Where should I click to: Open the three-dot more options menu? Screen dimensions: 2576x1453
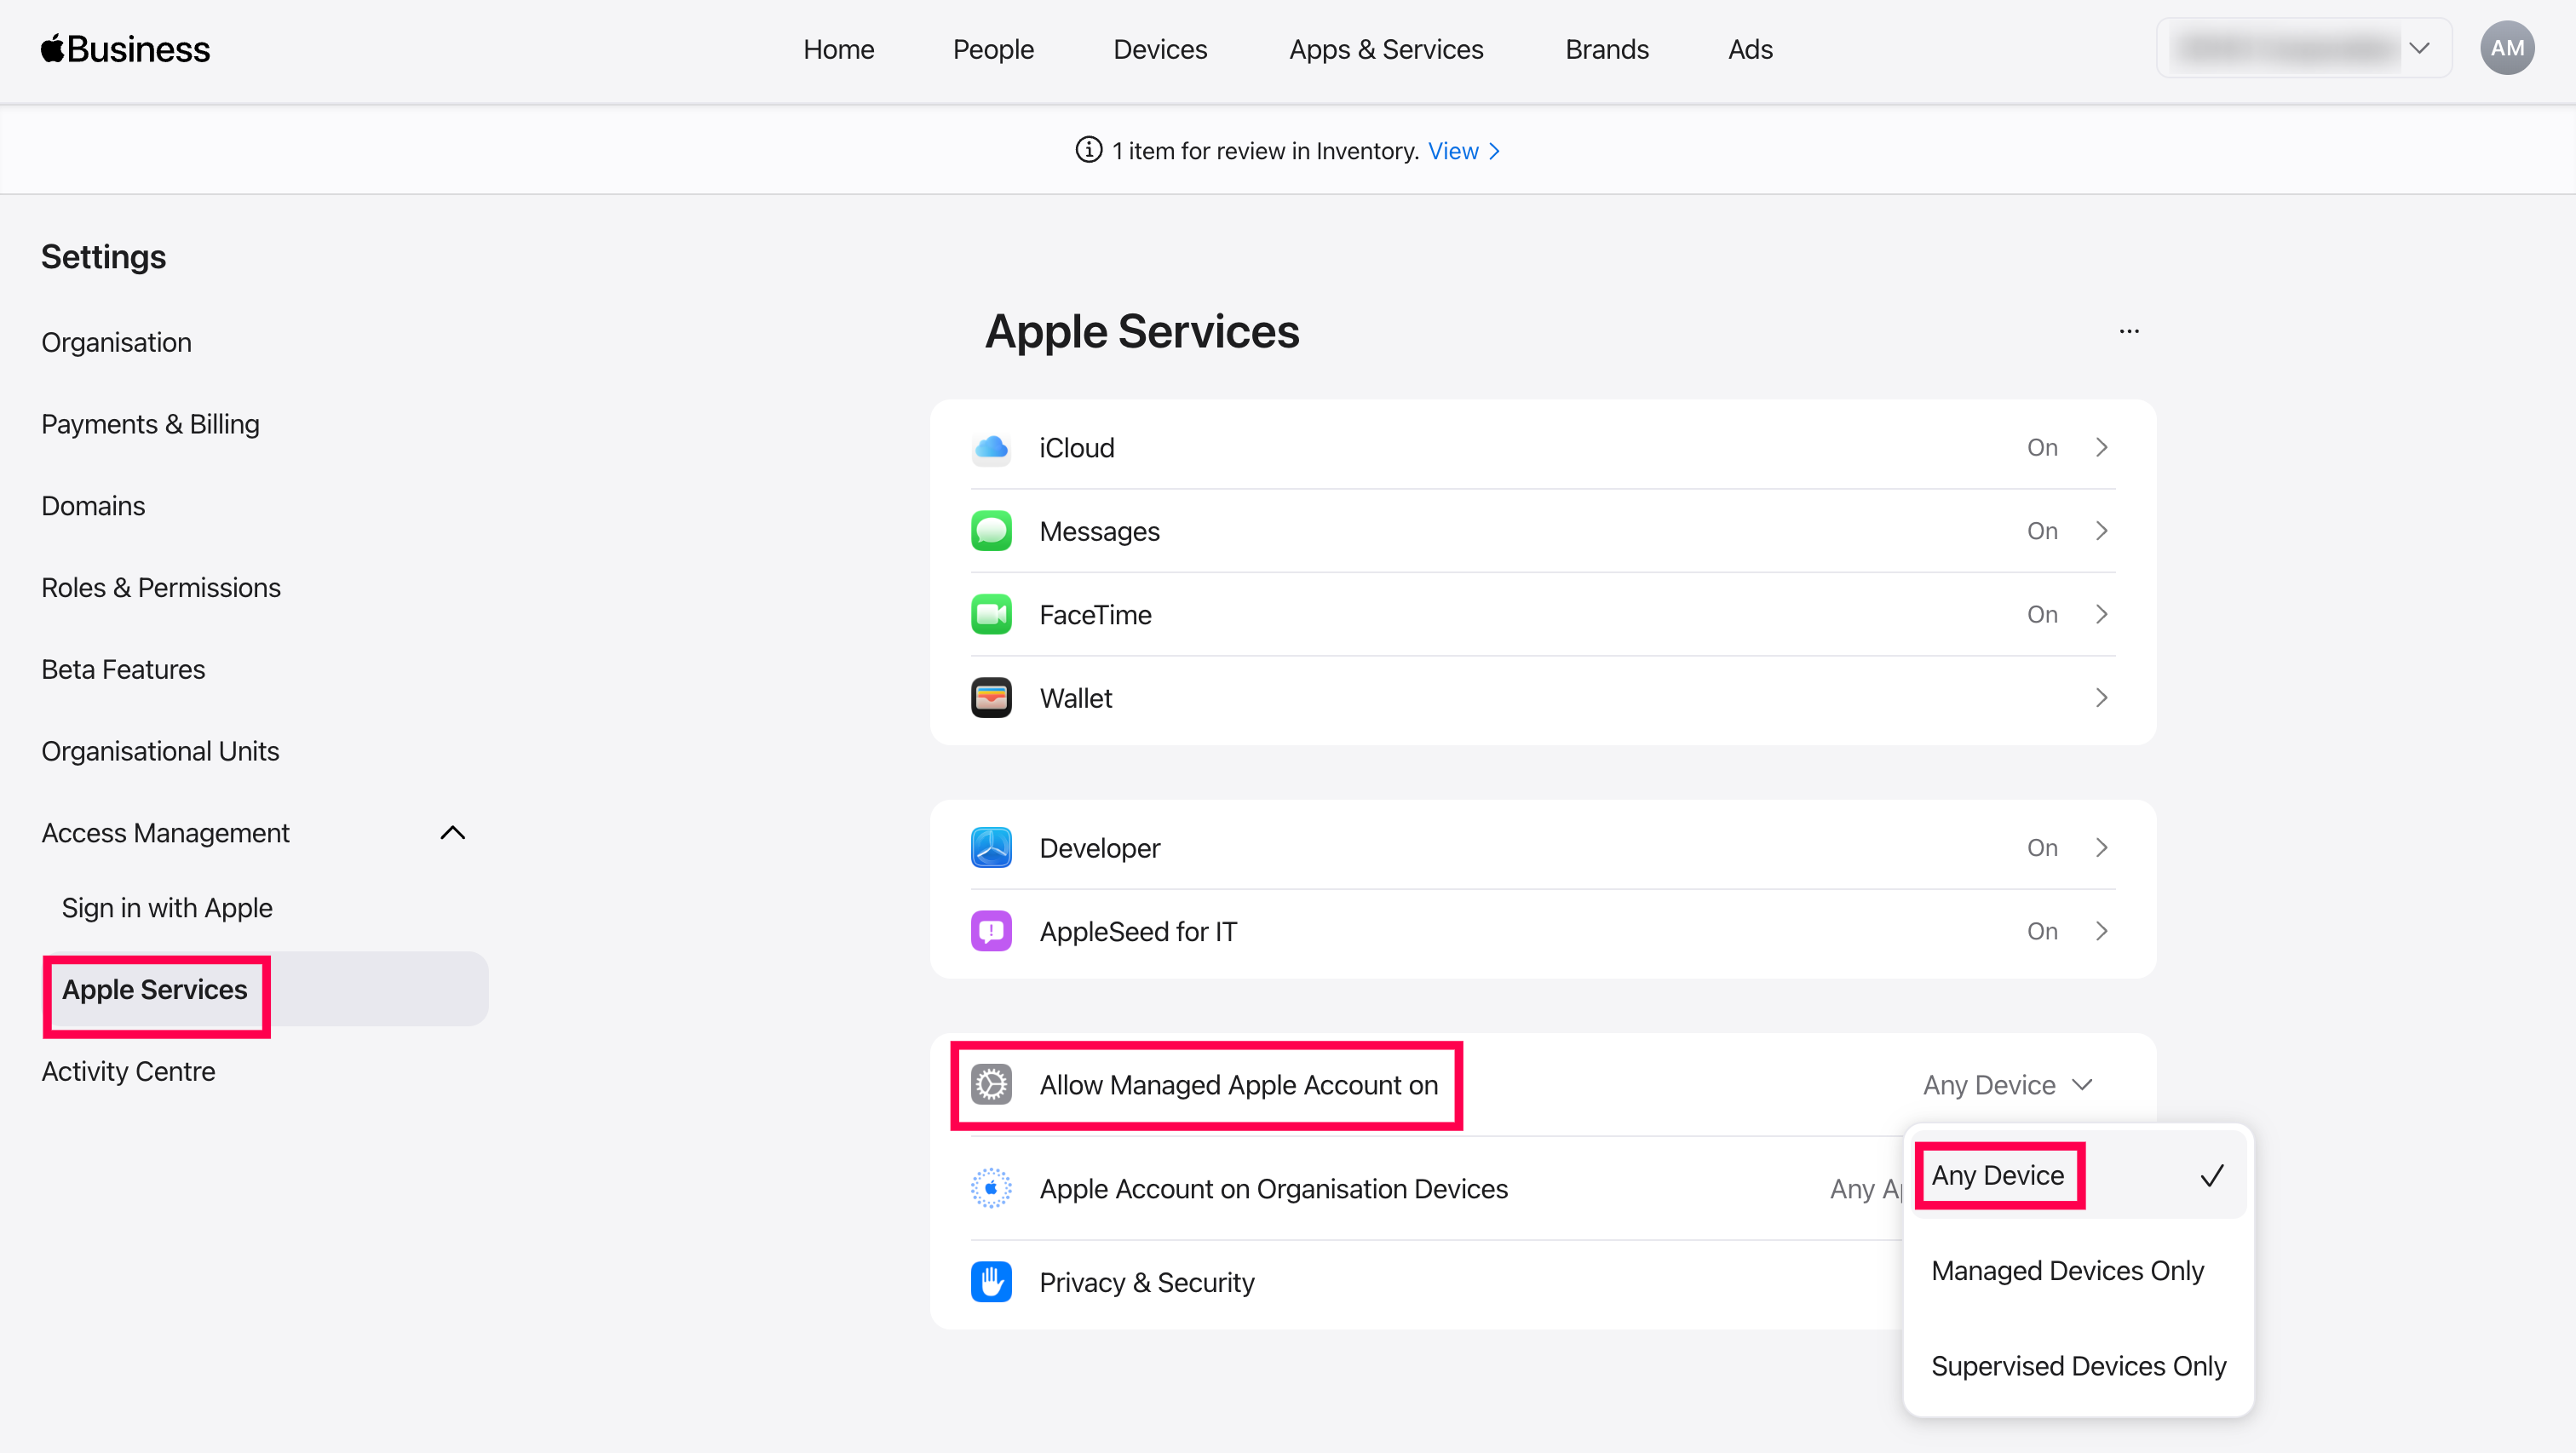click(x=2129, y=331)
